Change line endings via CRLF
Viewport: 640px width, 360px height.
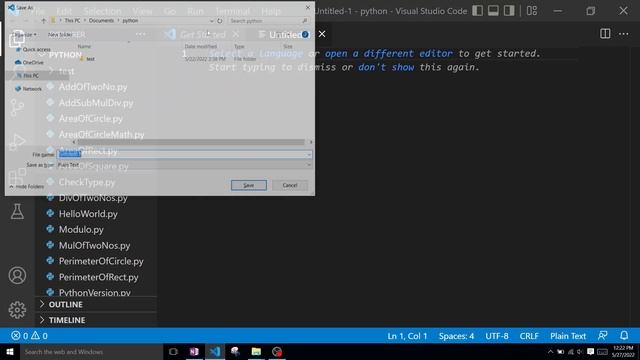[x=529, y=336]
